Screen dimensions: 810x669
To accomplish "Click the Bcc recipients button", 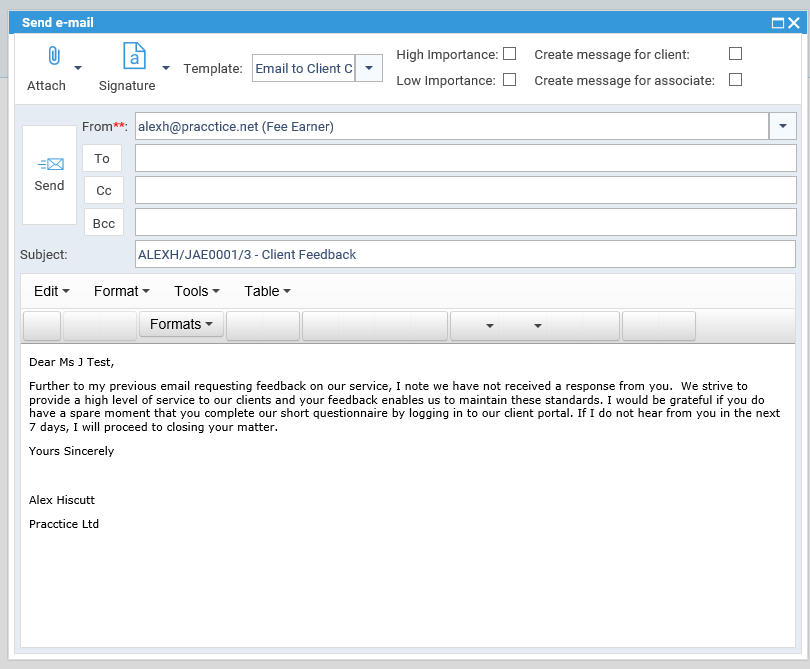I will click(x=104, y=223).
